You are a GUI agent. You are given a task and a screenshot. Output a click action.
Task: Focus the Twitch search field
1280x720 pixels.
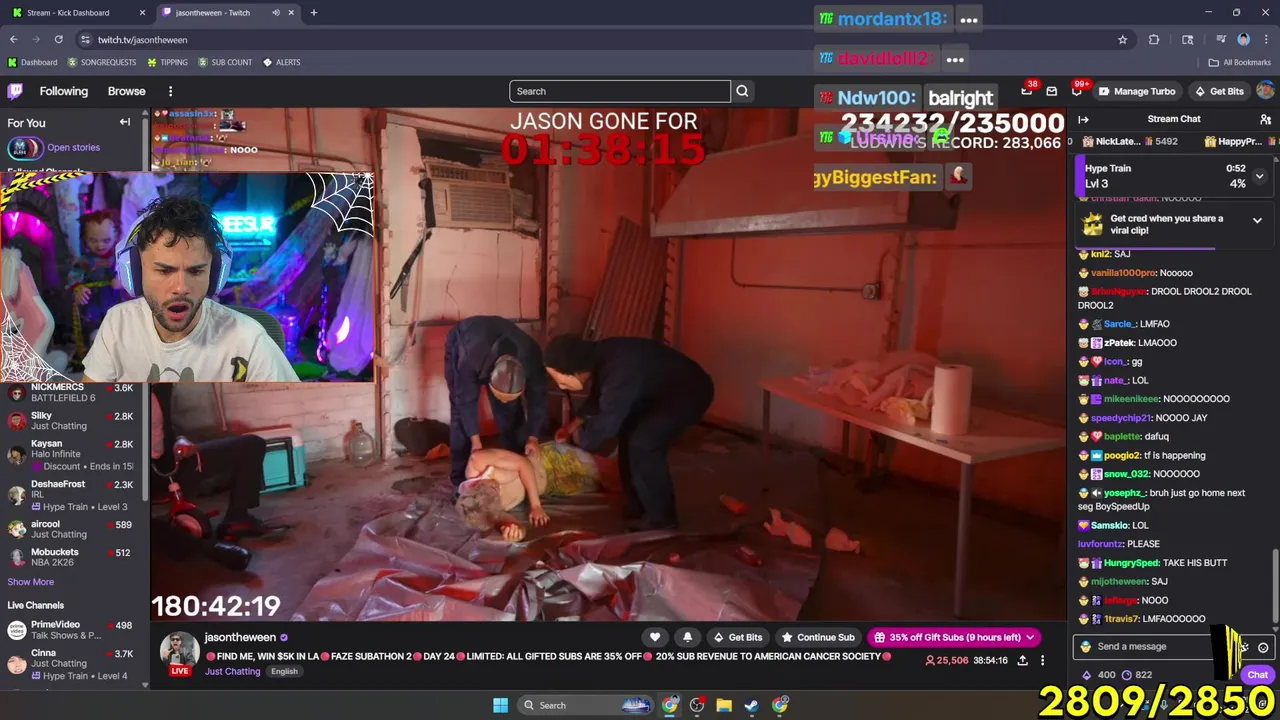pos(620,91)
